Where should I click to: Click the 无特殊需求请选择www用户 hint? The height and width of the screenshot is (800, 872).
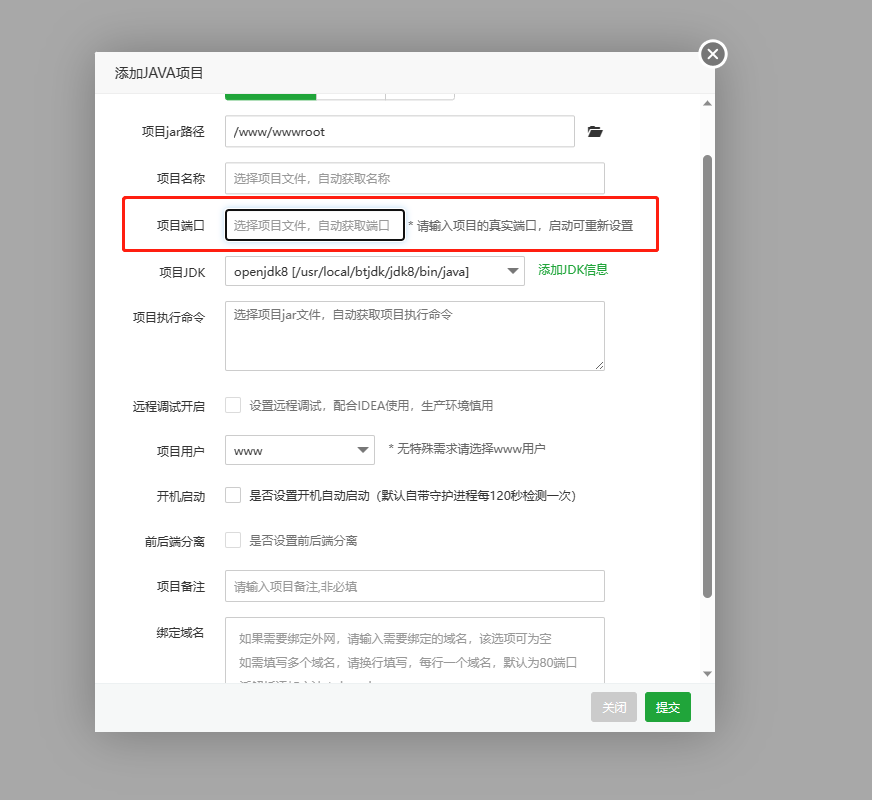pyautogui.click(x=467, y=449)
